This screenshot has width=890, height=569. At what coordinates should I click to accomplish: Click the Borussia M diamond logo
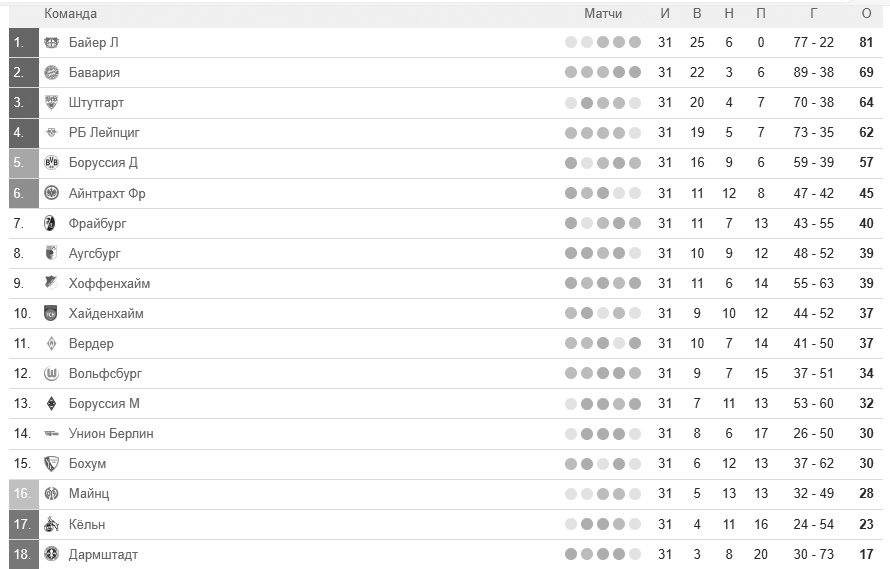click(x=51, y=403)
